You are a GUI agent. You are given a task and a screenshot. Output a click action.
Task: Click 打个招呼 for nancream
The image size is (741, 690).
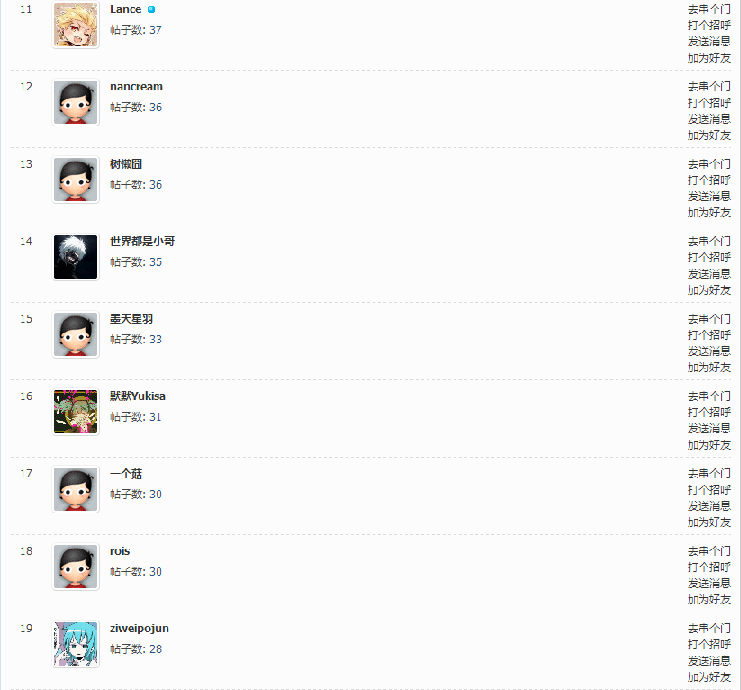tap(709, 103)
